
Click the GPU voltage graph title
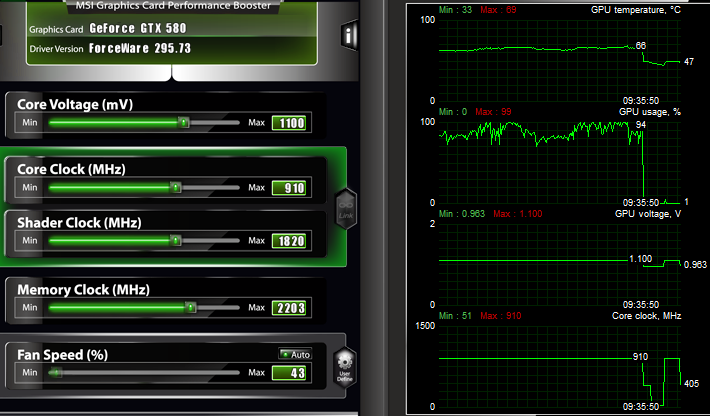(648, 214)
